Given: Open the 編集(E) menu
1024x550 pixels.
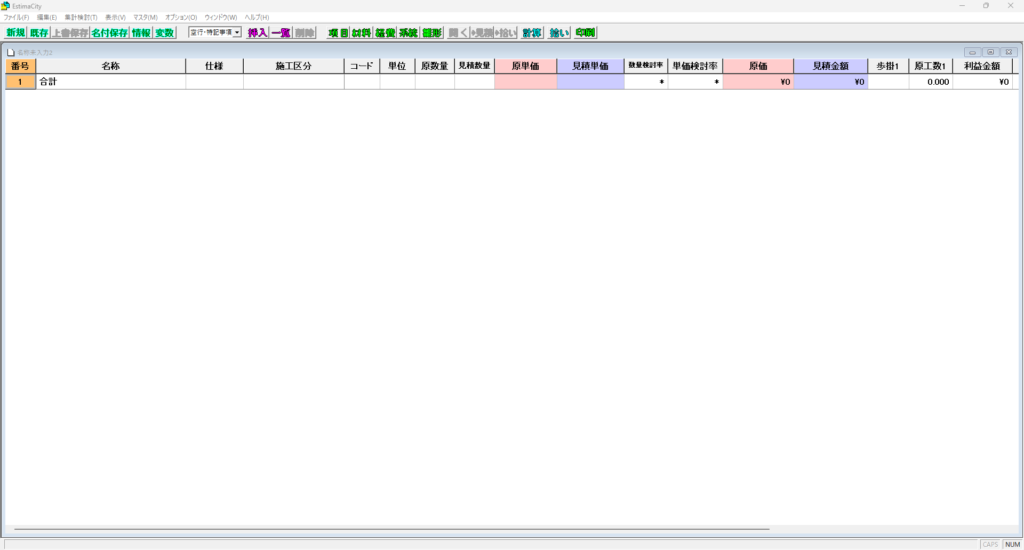Looking at the screenshot, I should click(46, 18).
